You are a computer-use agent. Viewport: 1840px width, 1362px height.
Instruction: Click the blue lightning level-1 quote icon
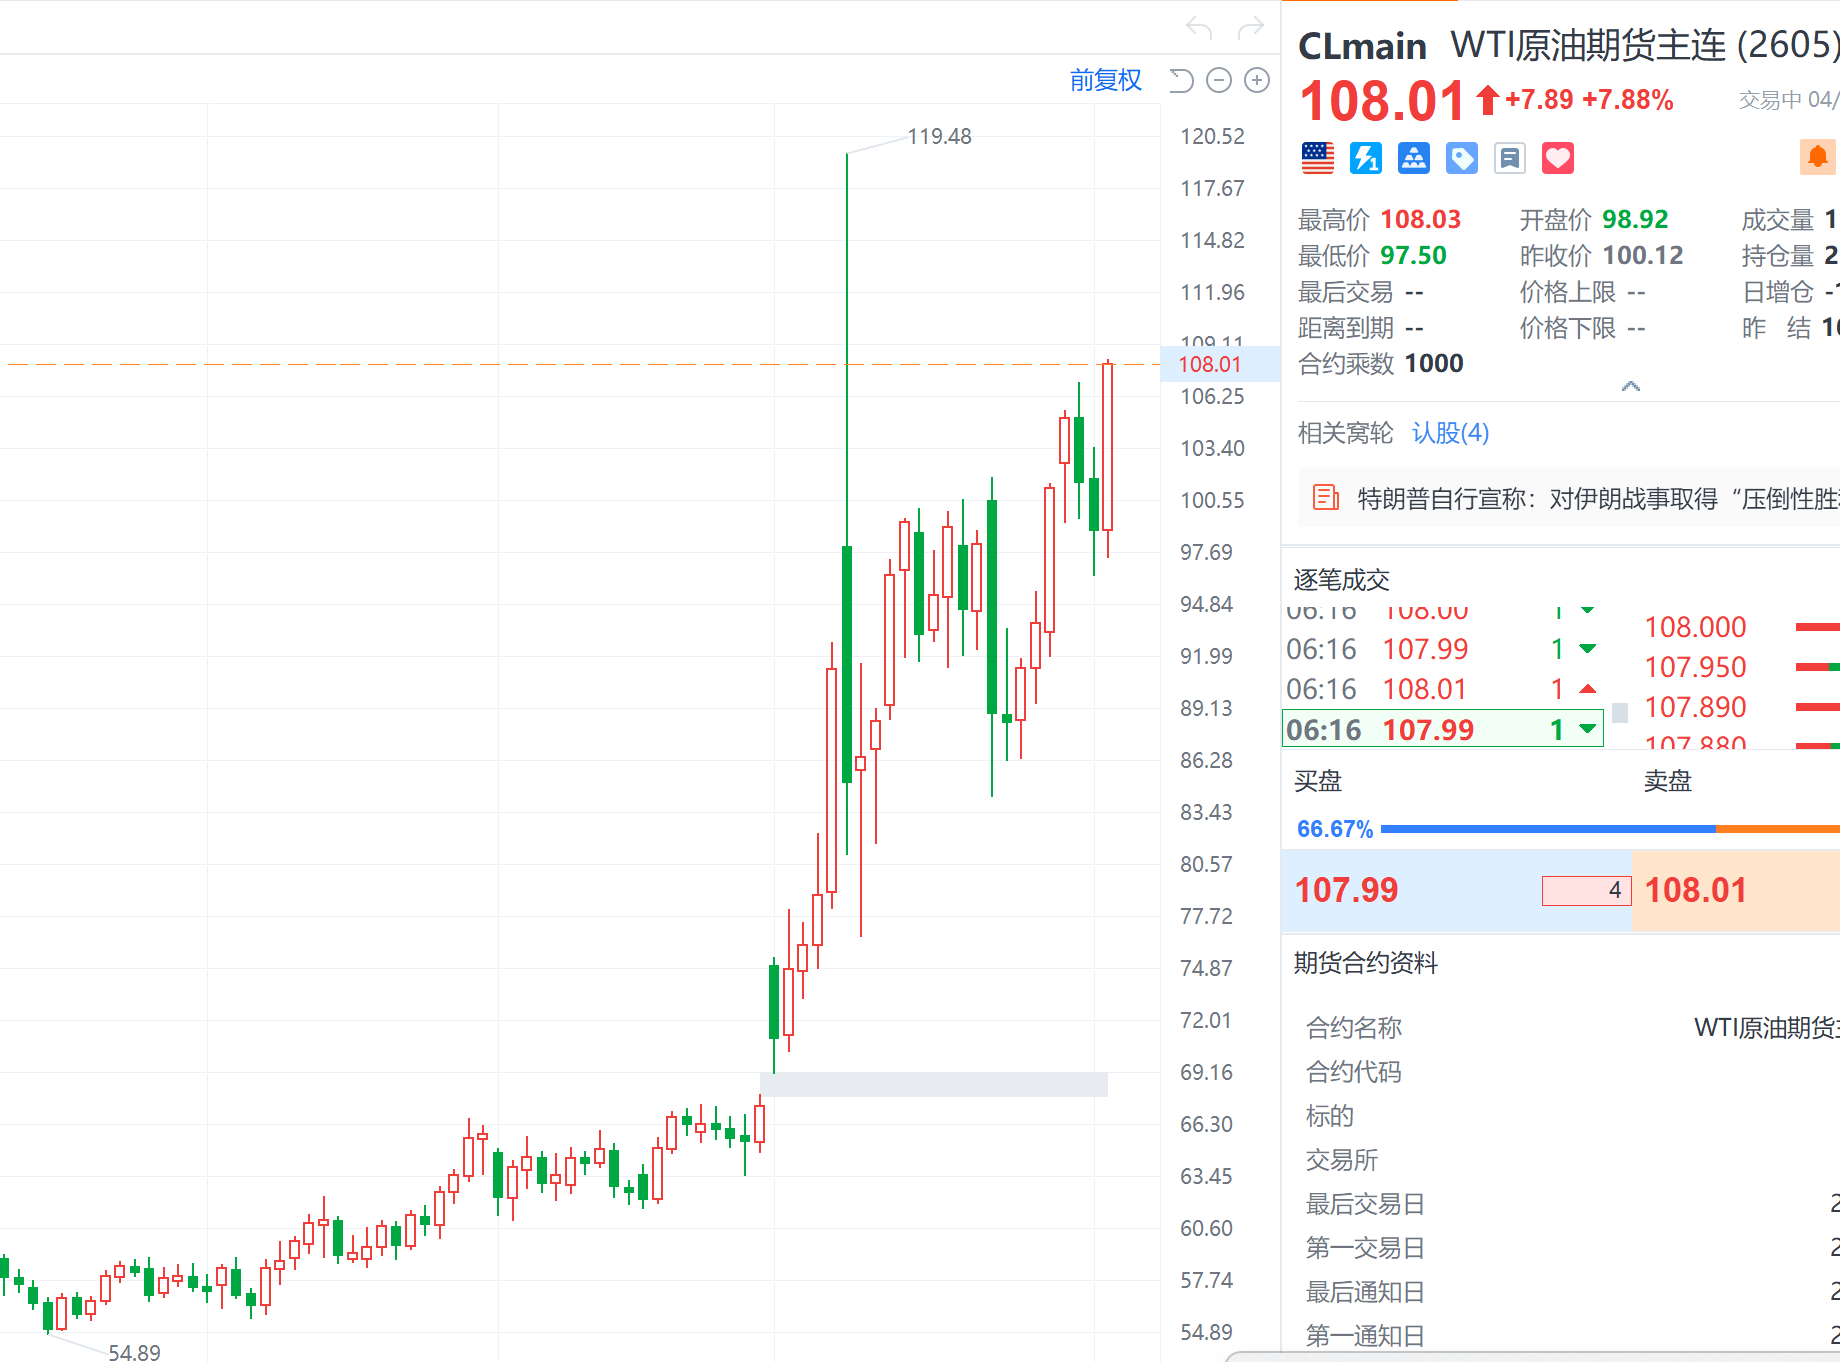(1365, 158)
